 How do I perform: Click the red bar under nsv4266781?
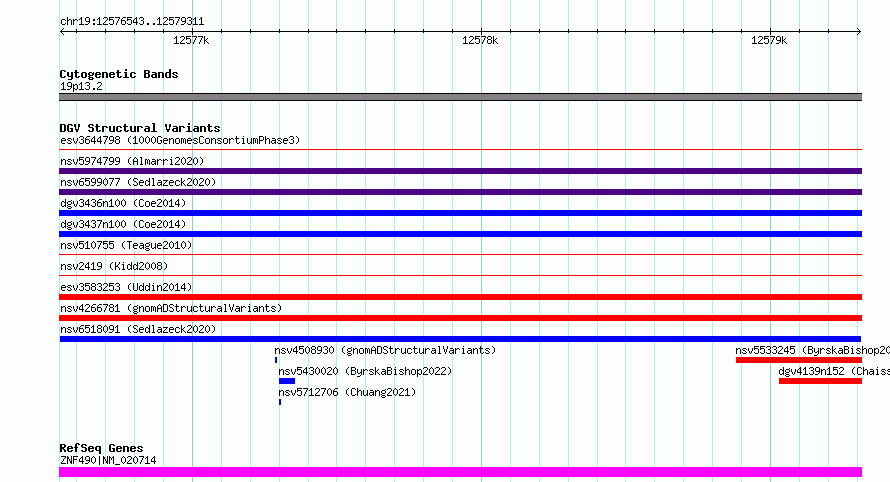(x=460, y=318)
